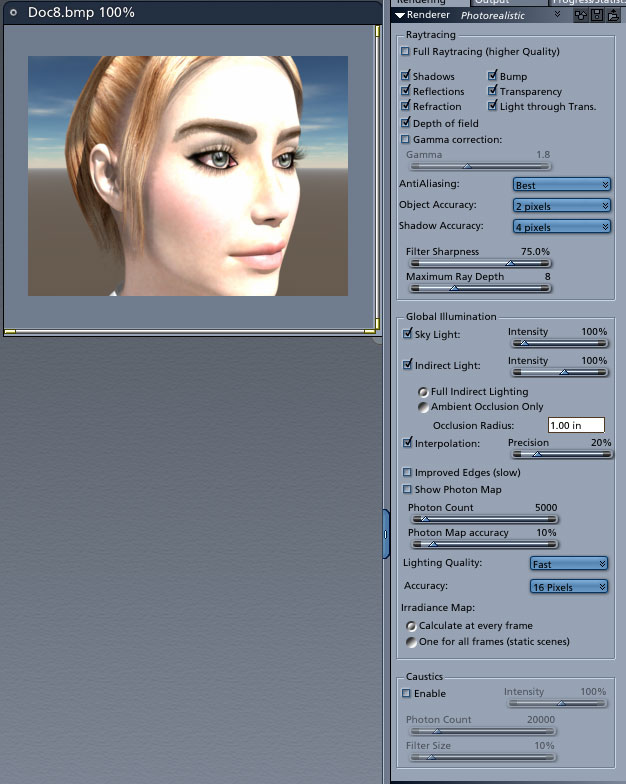Click the Doc8.bmp 100% window title
The width and height of the screenshot is (626, 784).
[x=81, y=12]
